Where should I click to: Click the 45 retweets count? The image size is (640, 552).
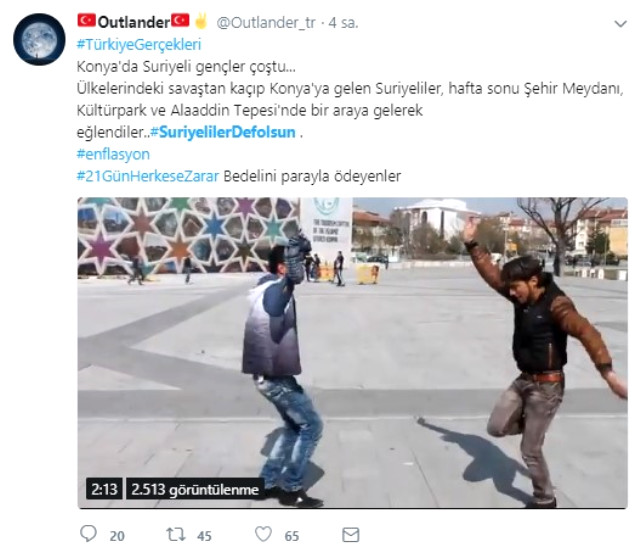(204, 536)
